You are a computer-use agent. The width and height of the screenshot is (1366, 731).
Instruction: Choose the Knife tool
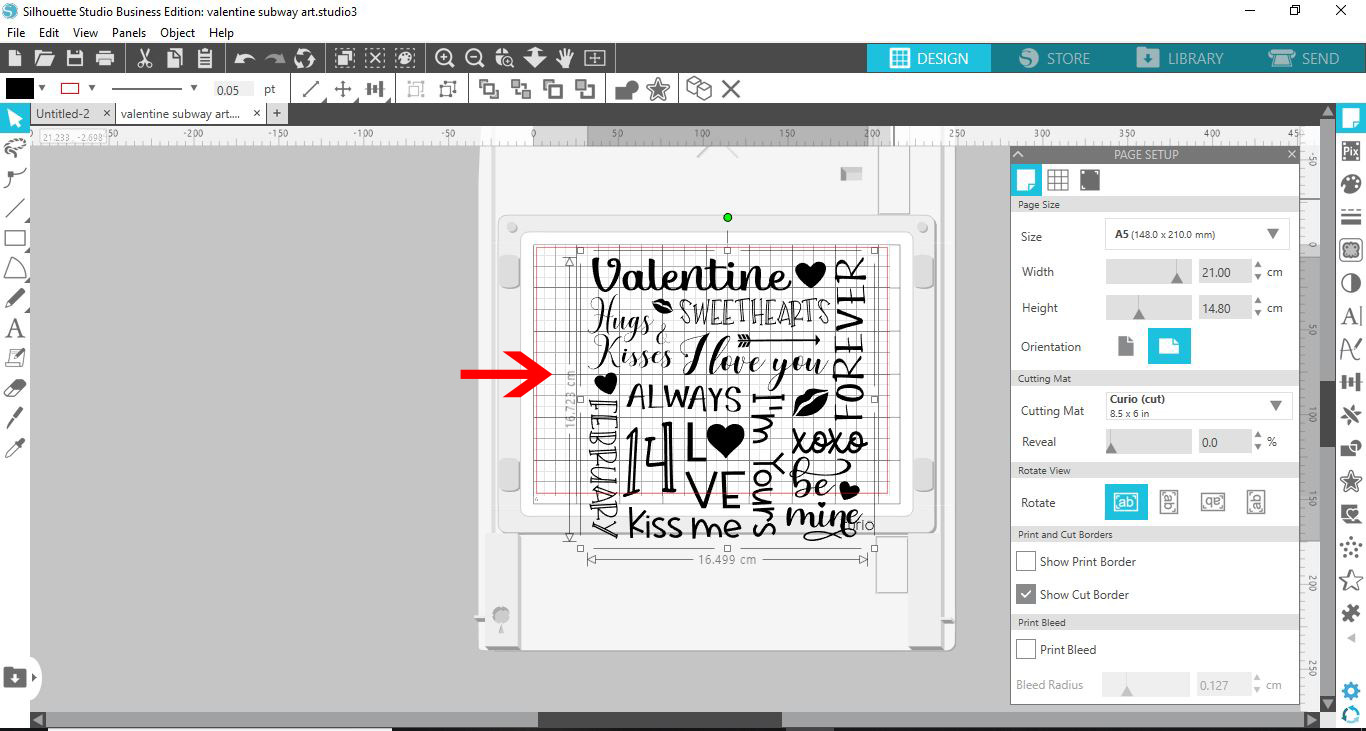point(15,417)
